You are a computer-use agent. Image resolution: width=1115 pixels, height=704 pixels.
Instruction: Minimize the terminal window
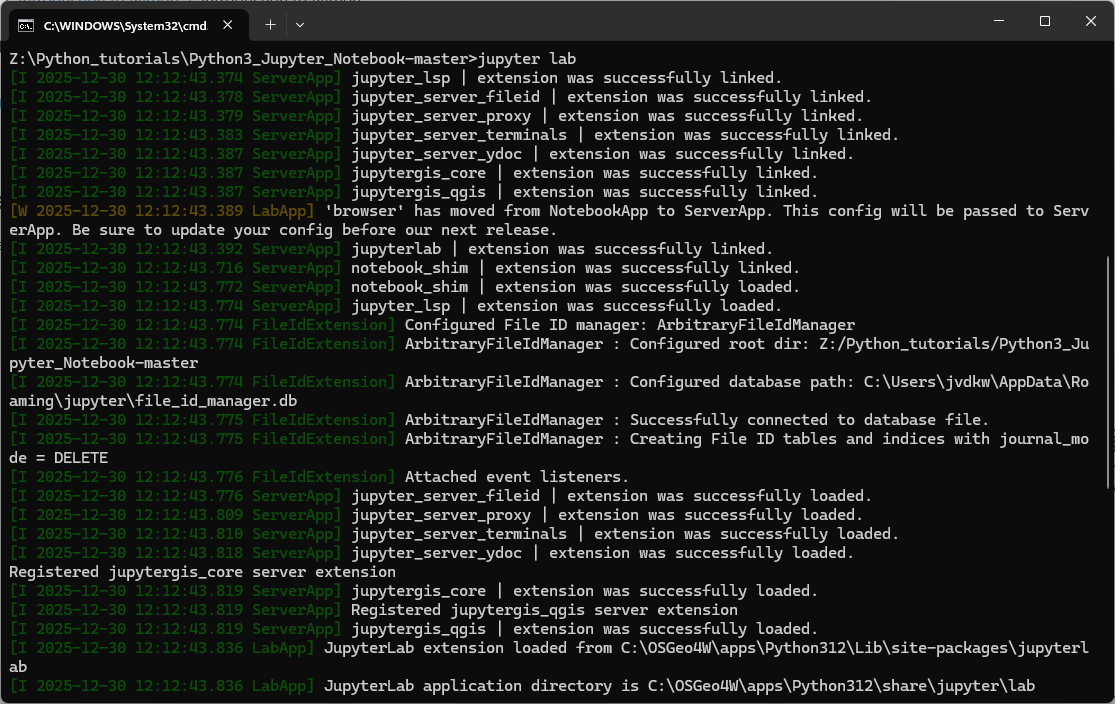point(997,21)
